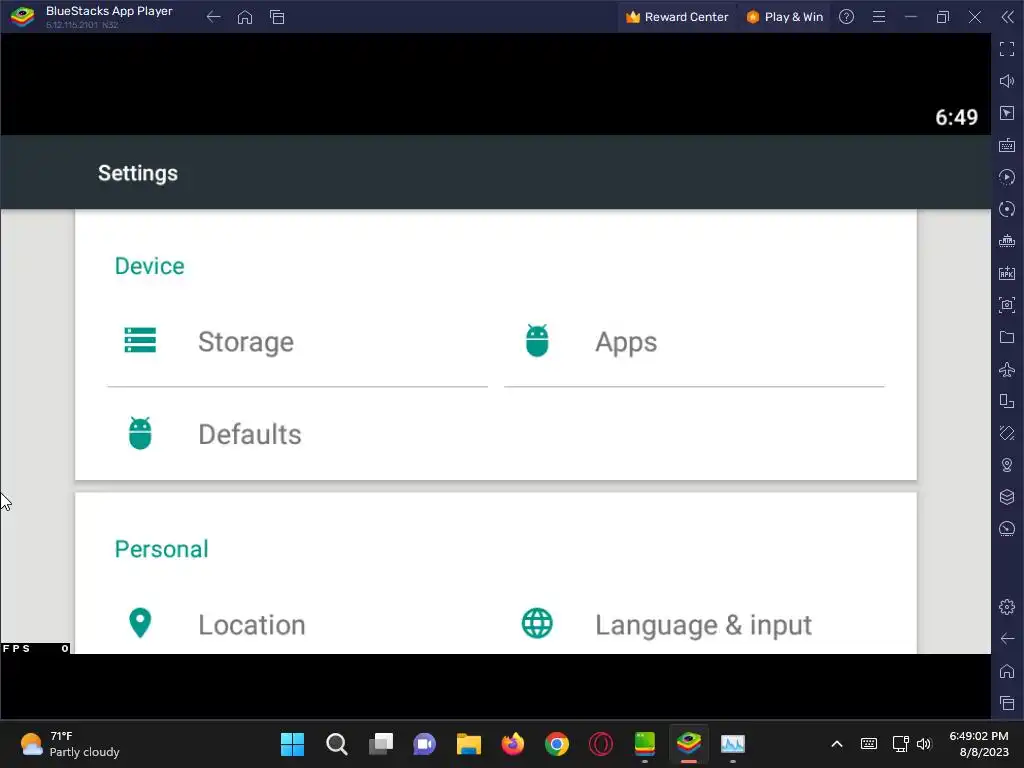This screenshot has height=768, width=1024.
Task: Open the Windows Start menu
Action: tap(293, 744)
